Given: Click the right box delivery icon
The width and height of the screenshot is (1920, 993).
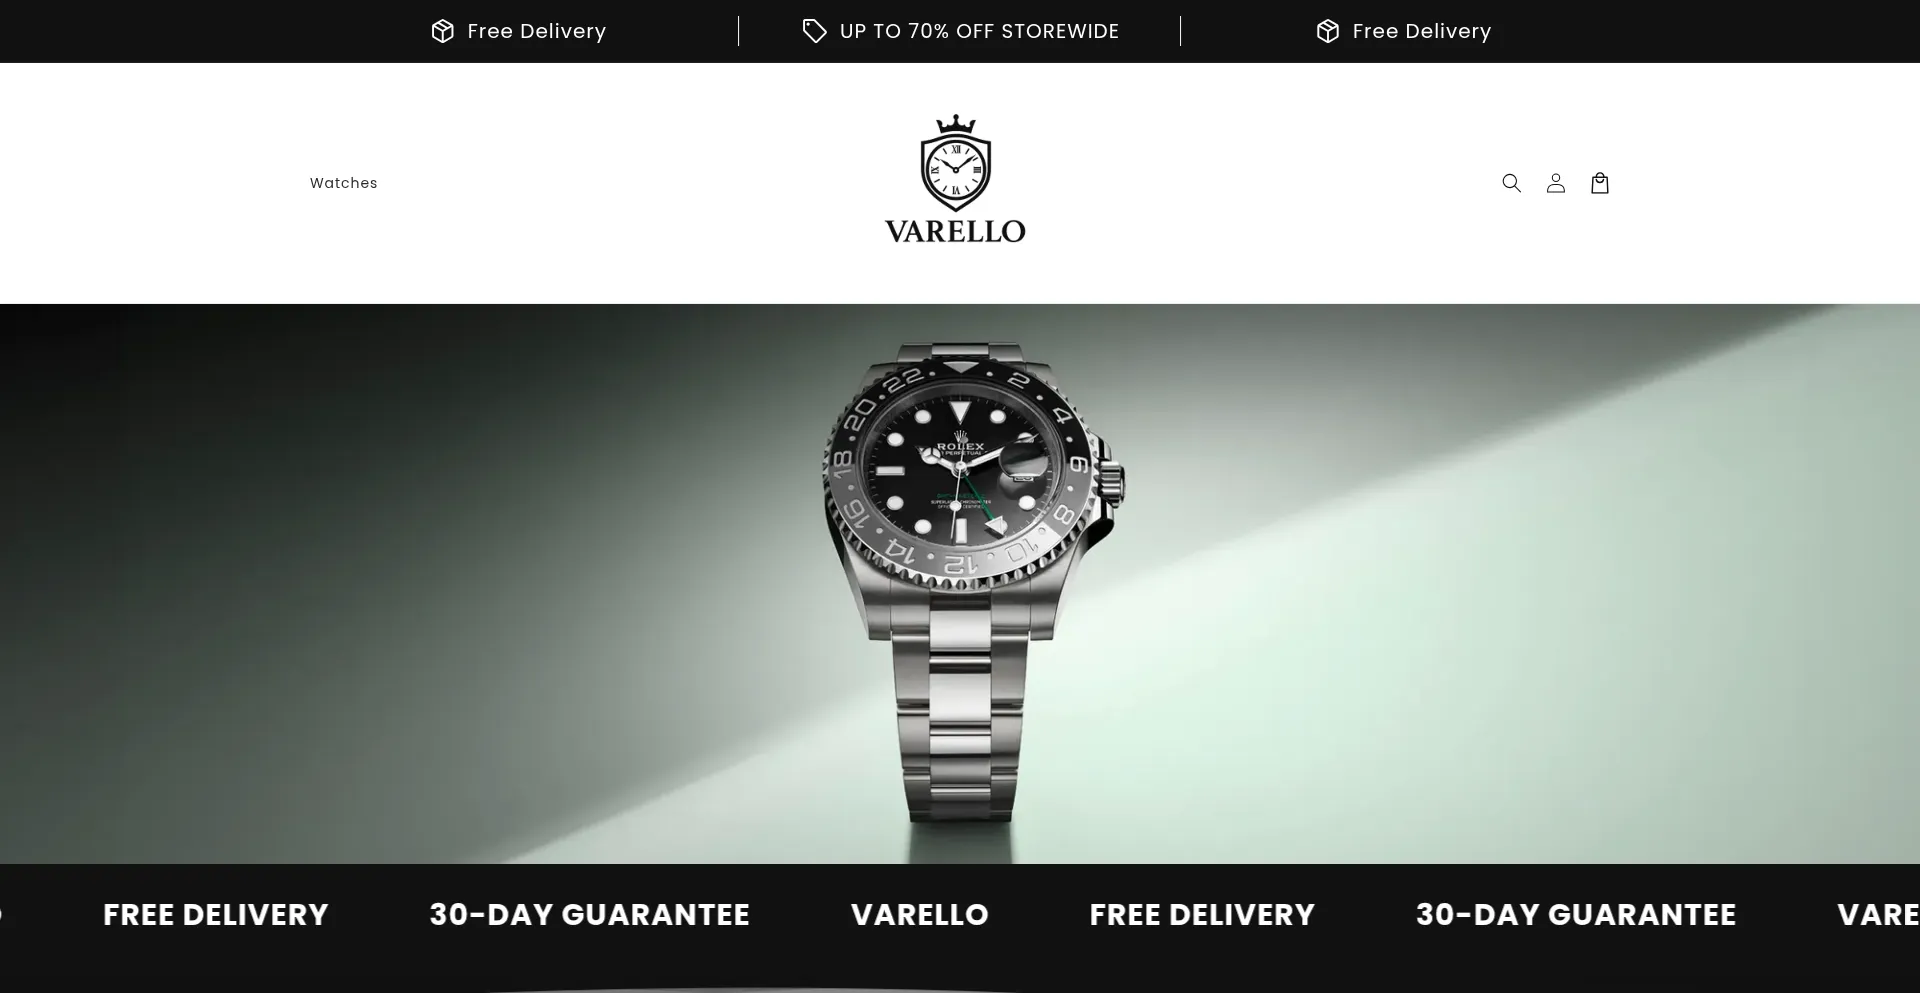Looking at the screenshot, I should click(x=1327, y=31).
